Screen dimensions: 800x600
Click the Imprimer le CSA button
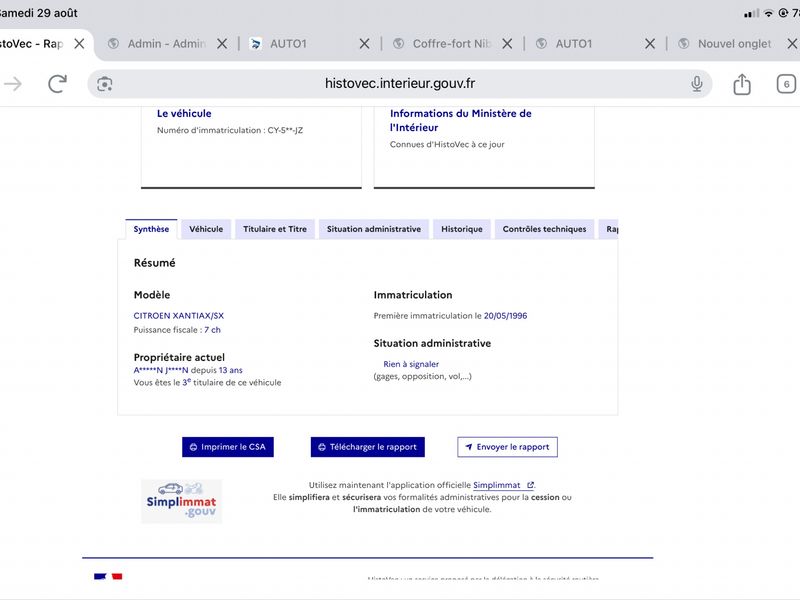click(228, 447)
